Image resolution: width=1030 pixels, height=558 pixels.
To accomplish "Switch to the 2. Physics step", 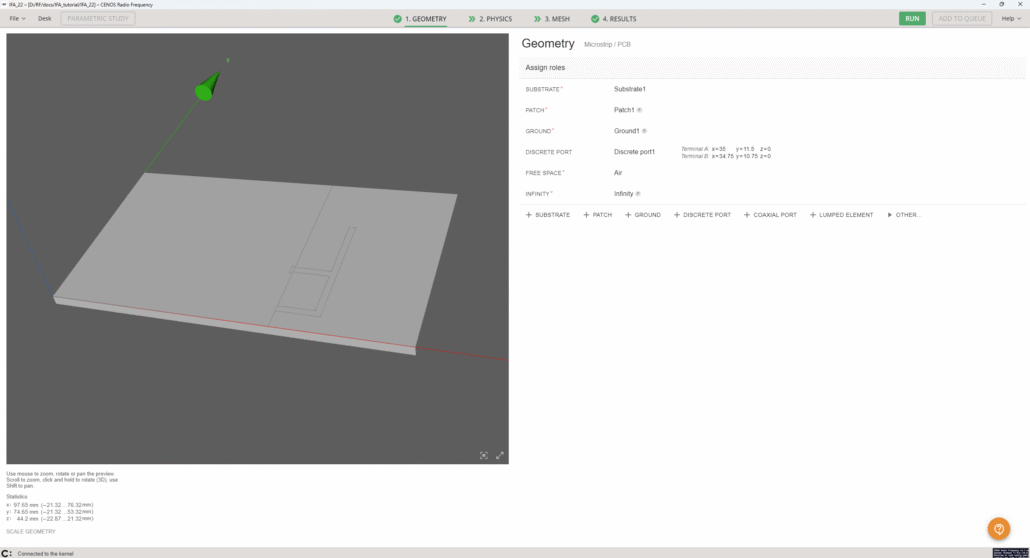I will (x=490, y=19).
